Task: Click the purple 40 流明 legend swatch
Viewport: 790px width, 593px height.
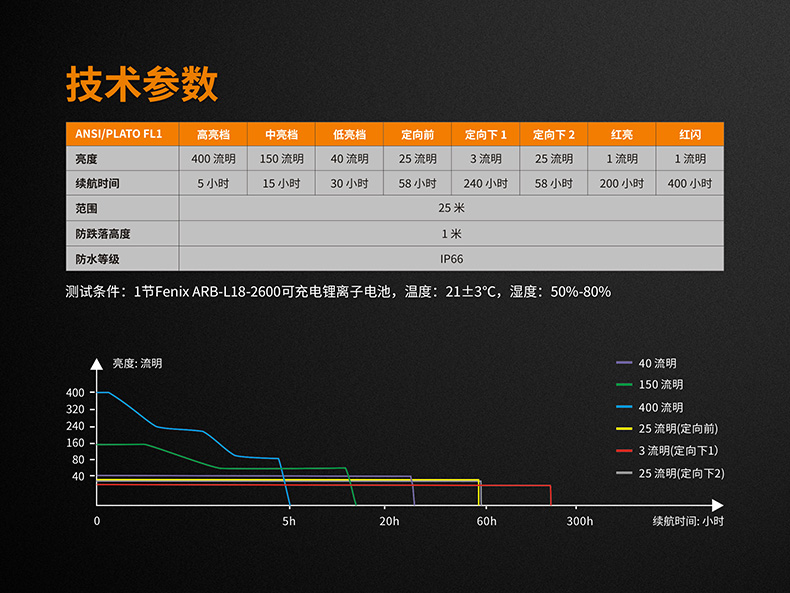Action: 625,363
